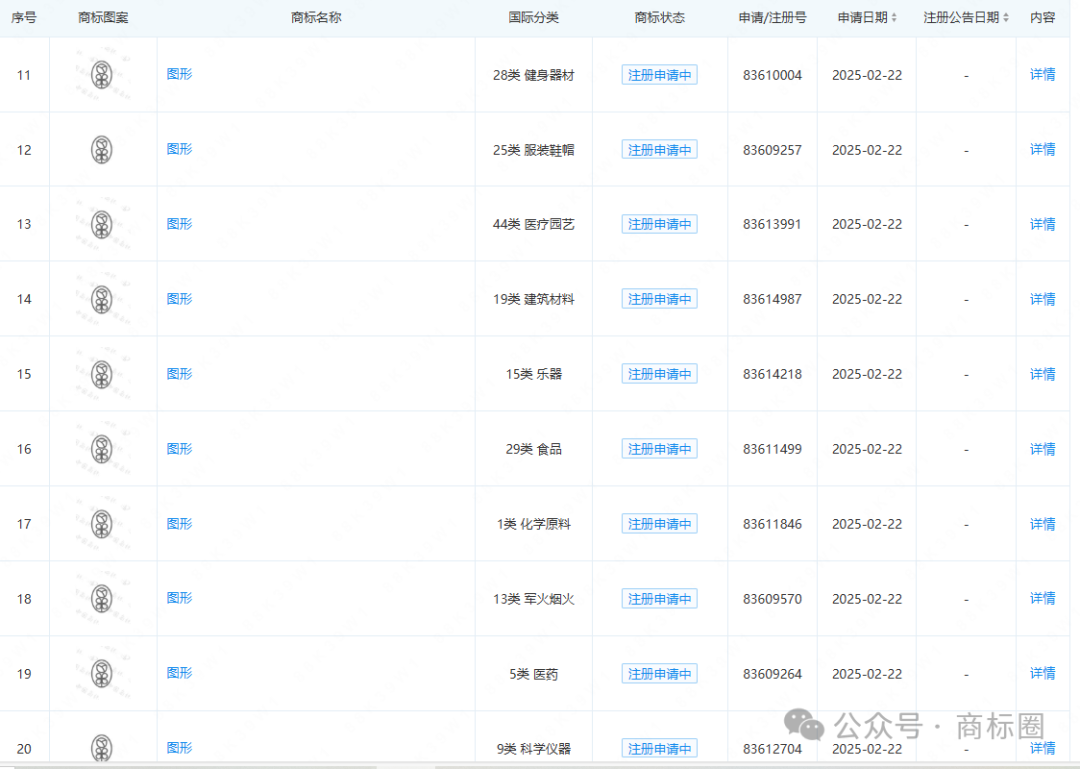Open trademark image thumbnail in row 12

coord(102,150)
